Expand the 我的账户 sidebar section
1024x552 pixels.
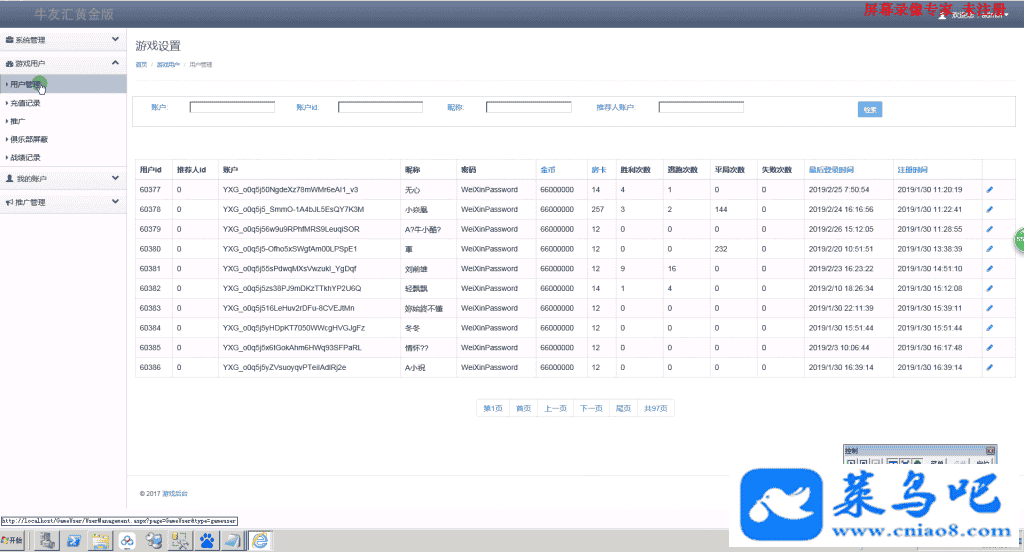click(x=63, y=179)
